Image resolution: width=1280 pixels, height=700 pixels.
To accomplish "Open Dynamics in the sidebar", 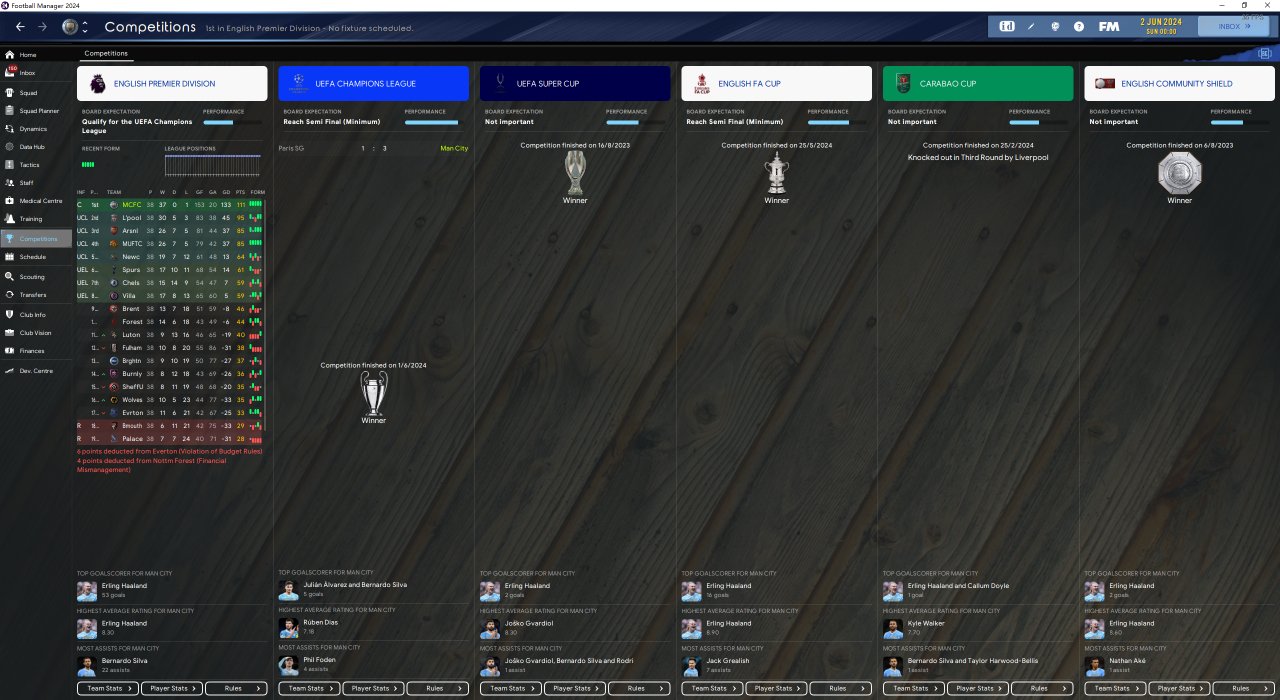I will pyautogui.click(x=36, y=128).
